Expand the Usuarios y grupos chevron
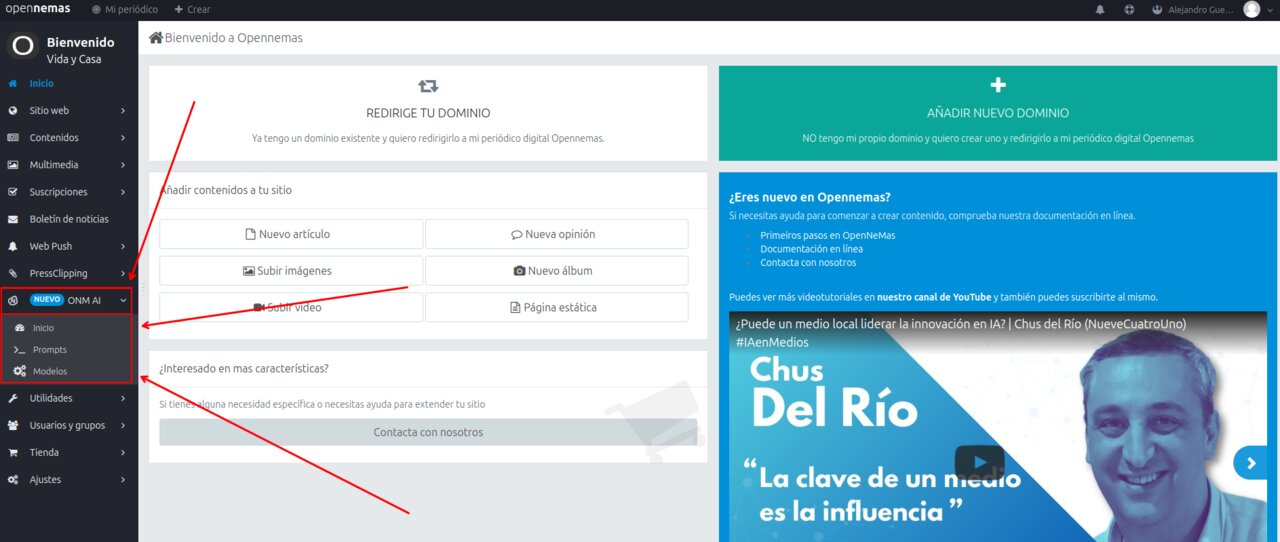 click(123, 425)
